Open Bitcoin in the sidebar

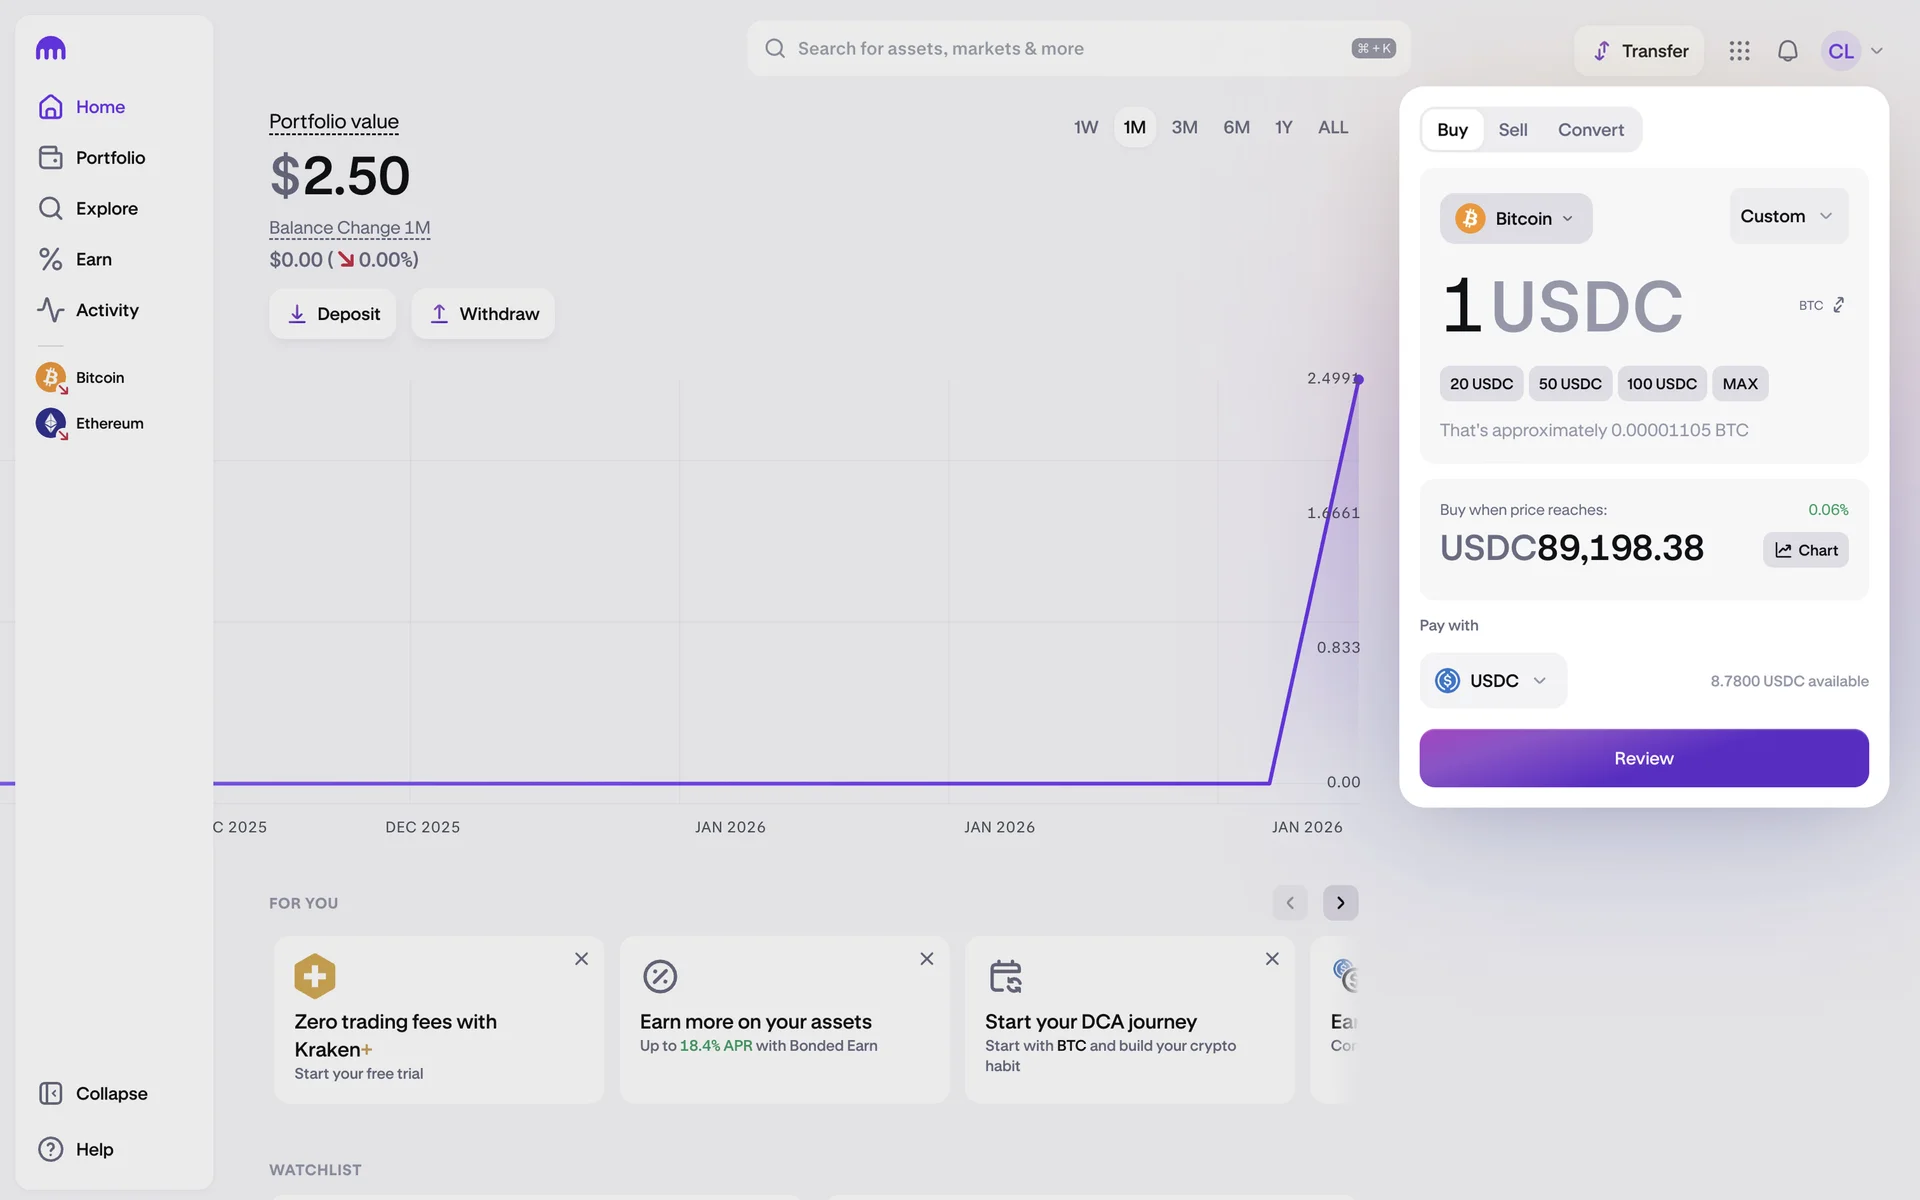pyautogui.click(x=99, y=378)
